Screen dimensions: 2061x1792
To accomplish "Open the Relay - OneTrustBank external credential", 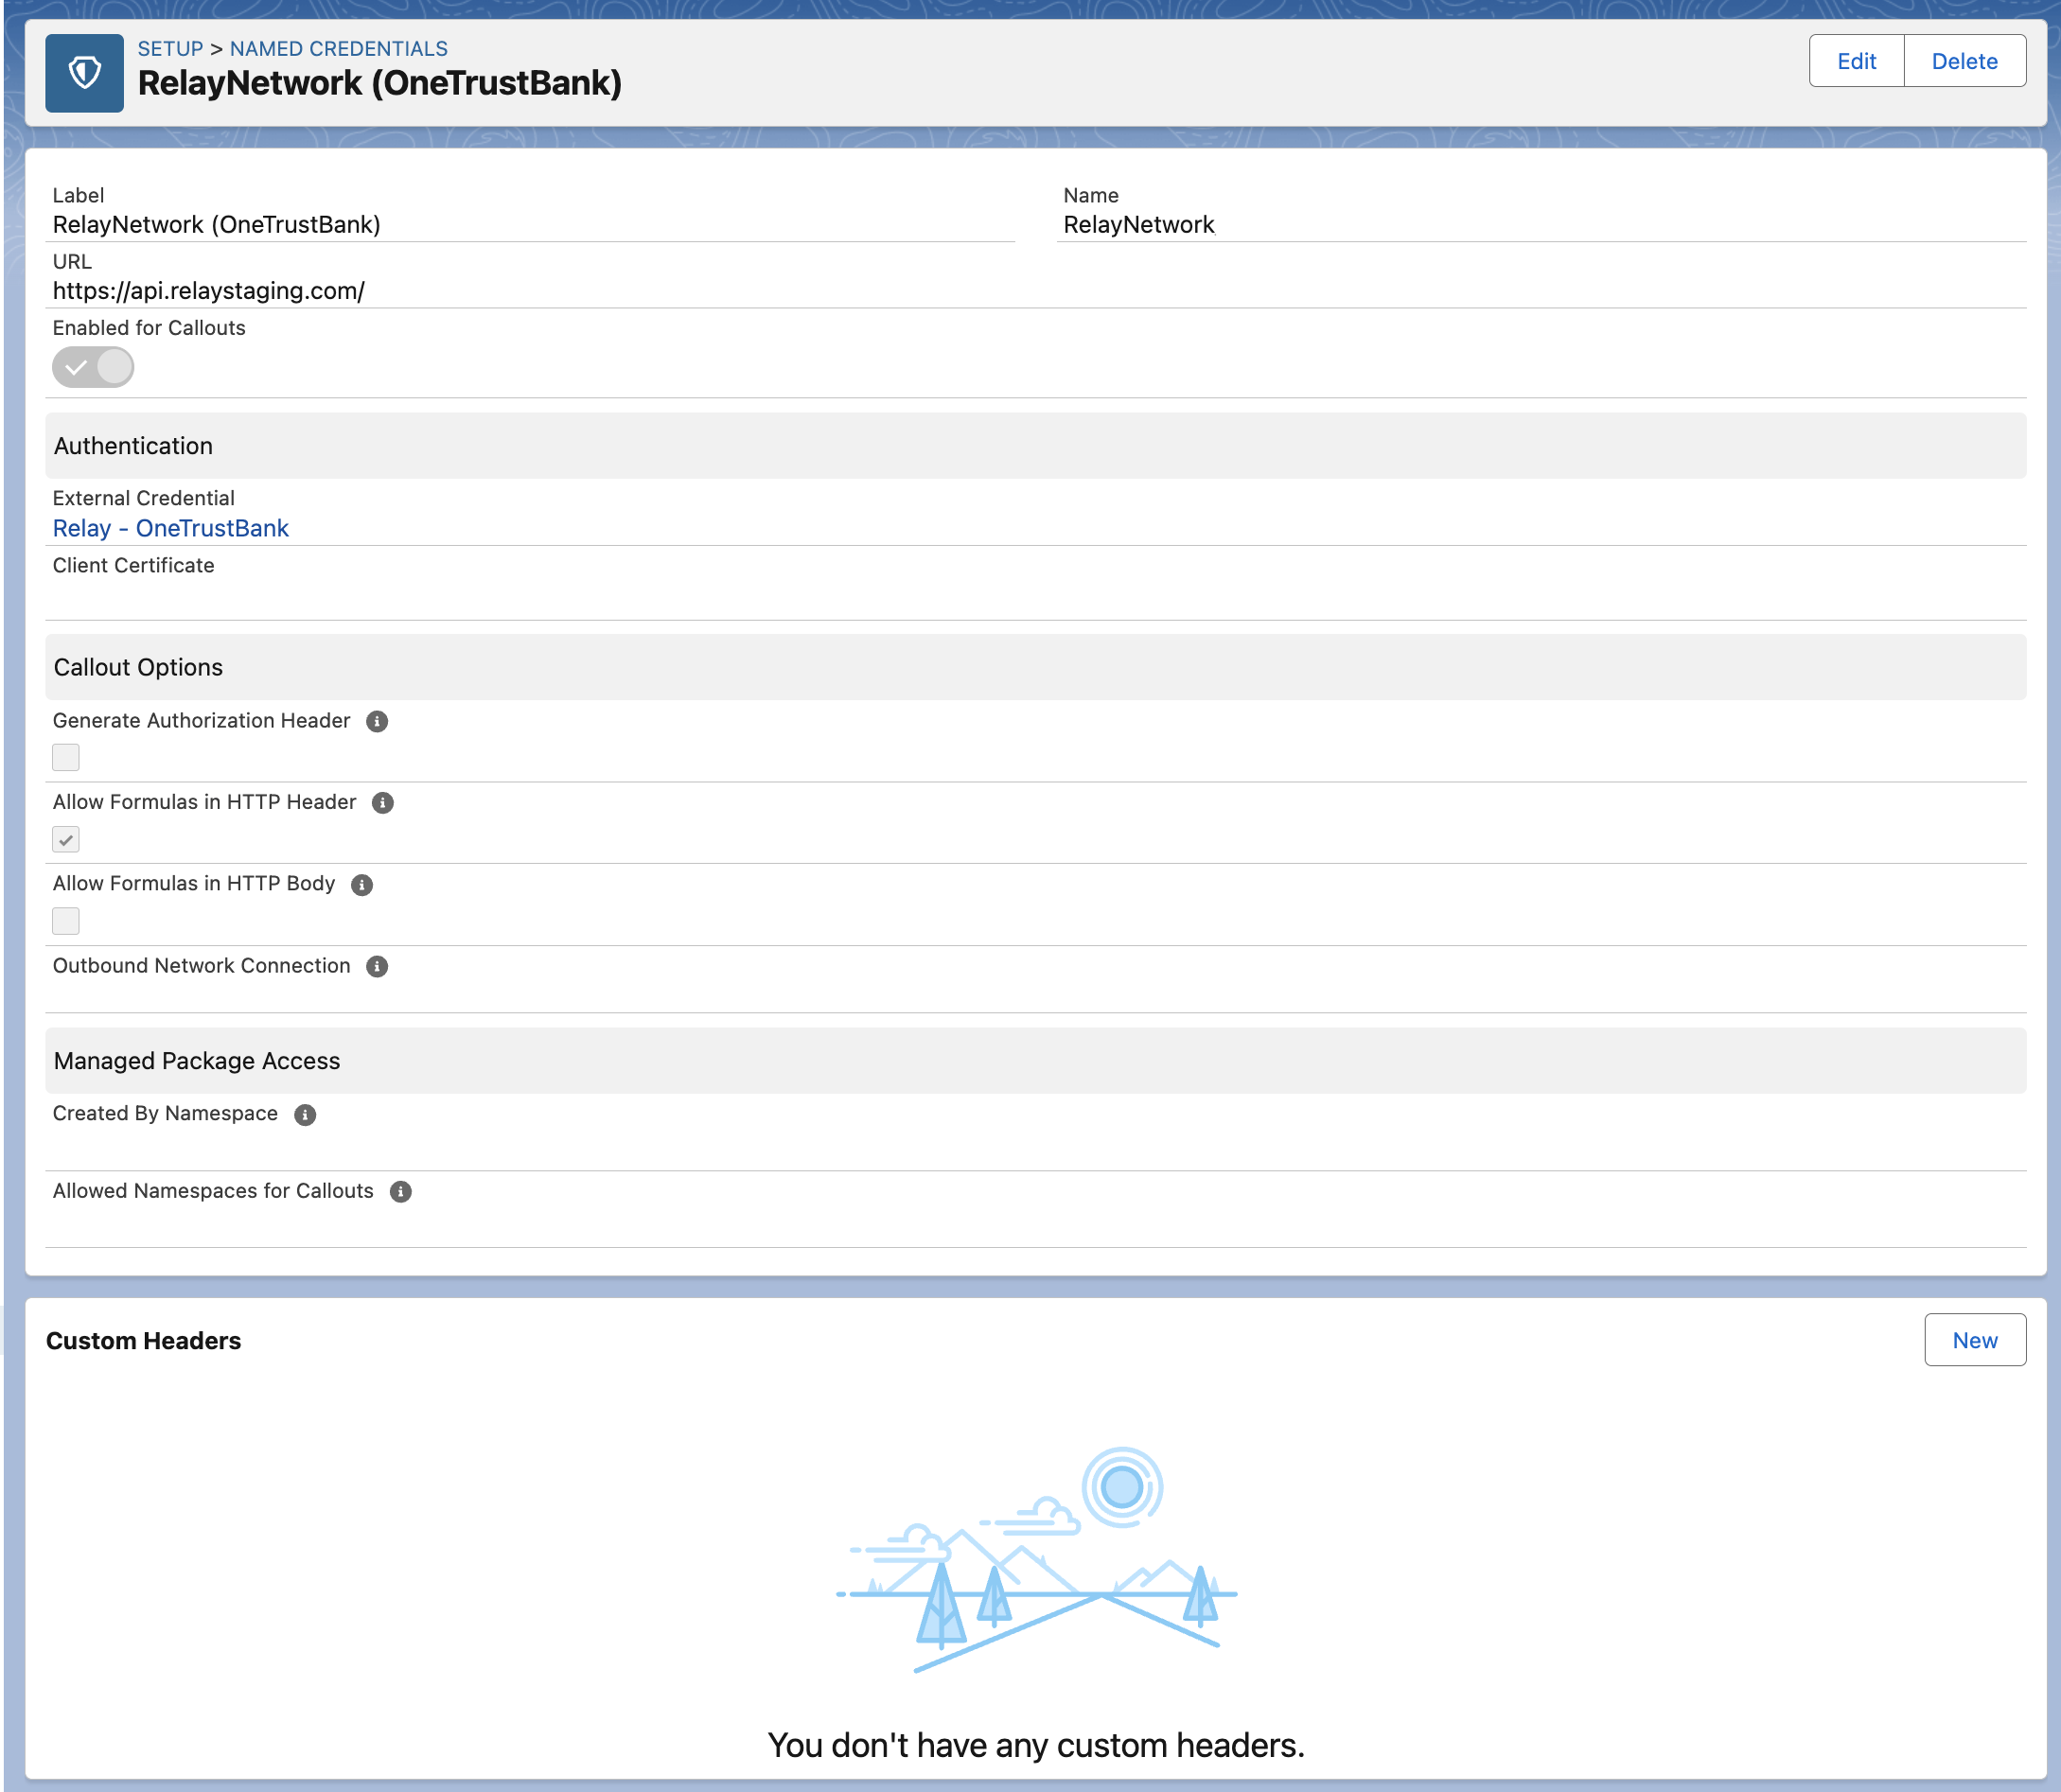I will [170, 528].
